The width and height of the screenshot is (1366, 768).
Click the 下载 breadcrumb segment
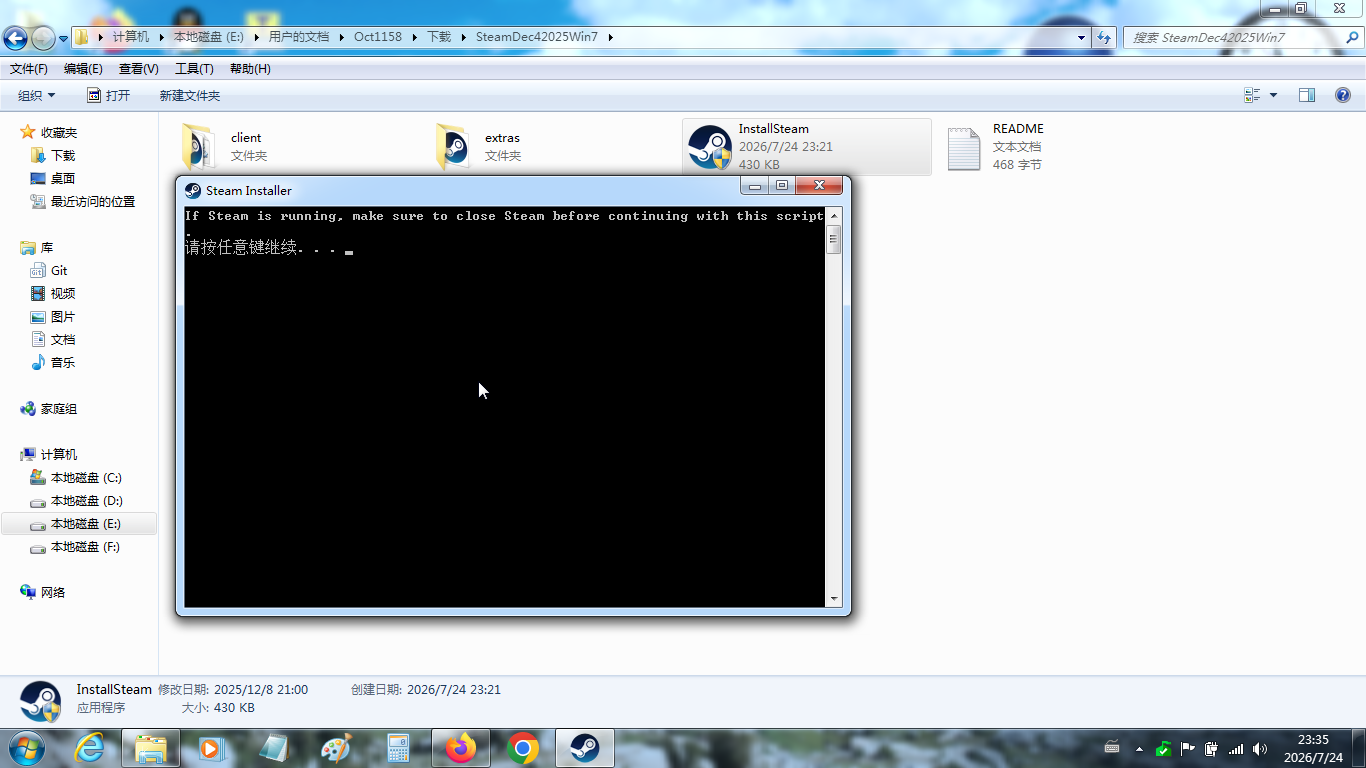(439, 37)
